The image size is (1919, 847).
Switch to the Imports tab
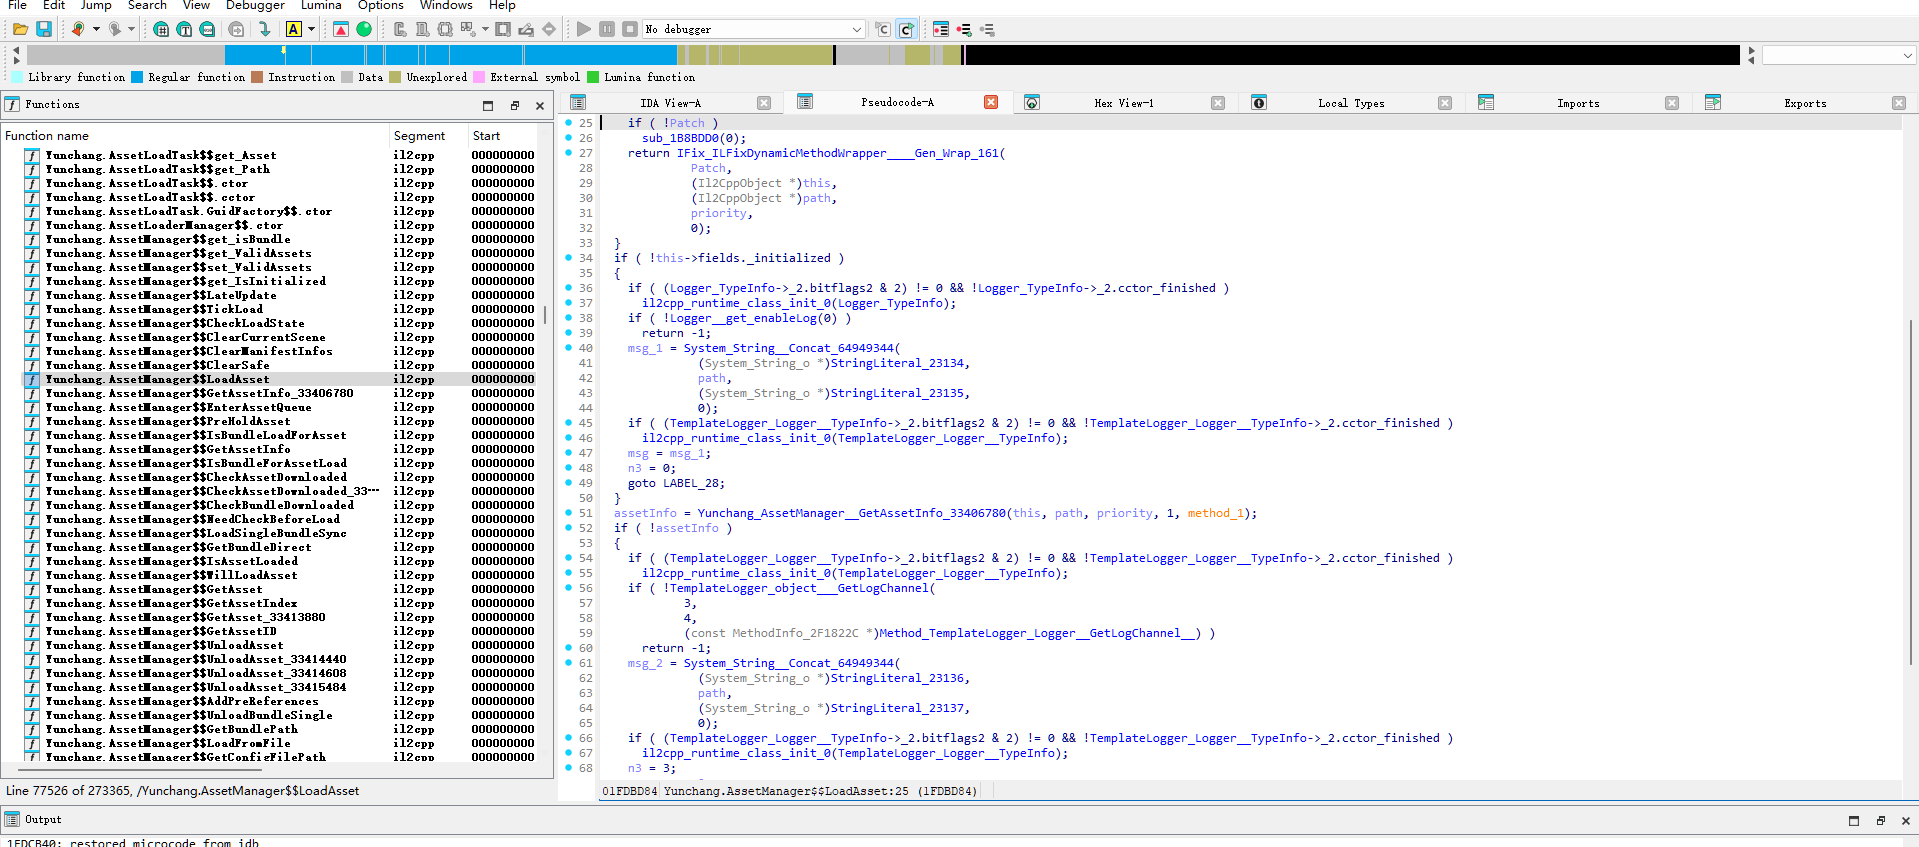(x=1577, y=103)
